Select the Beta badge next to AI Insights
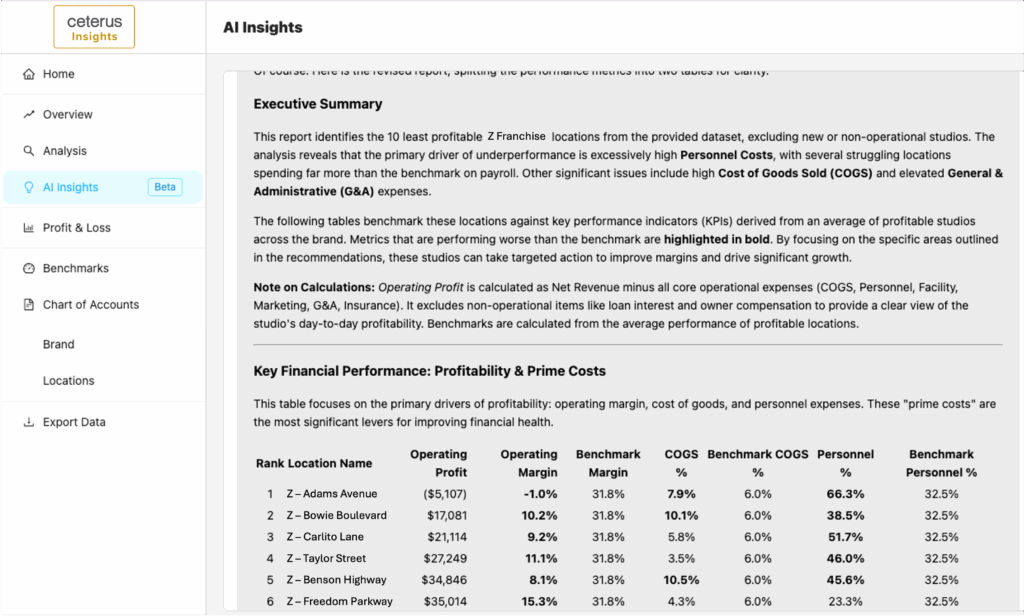 pos(165,187)
